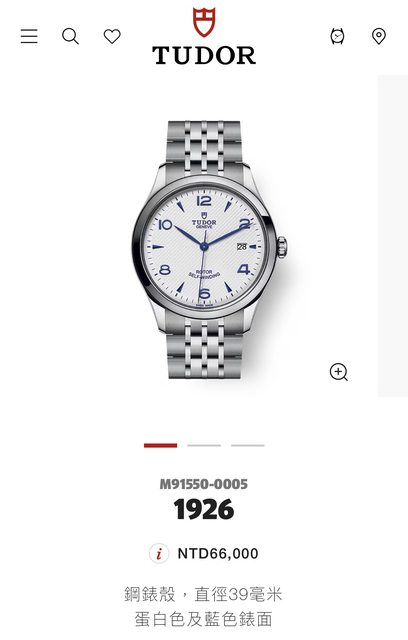Switch to the third image slide indicator
408x640 pixels.
(248, 445)
